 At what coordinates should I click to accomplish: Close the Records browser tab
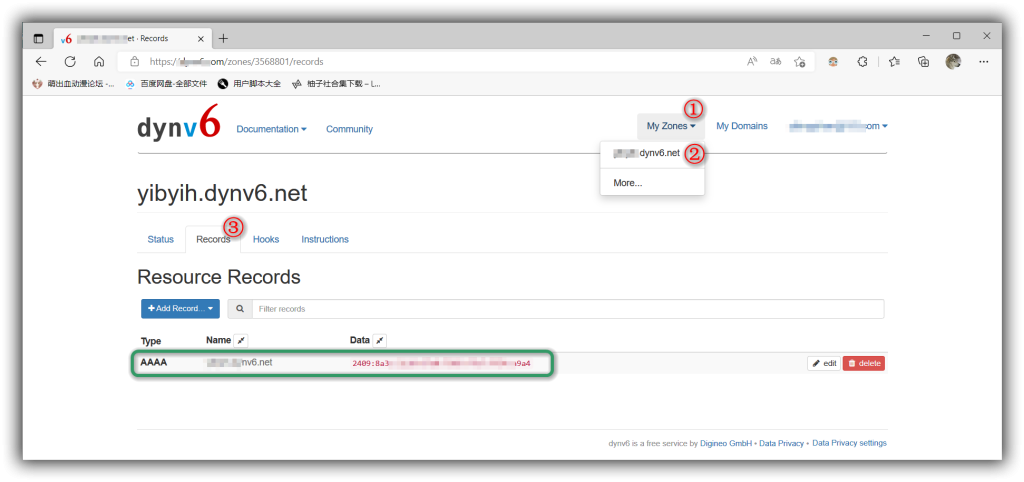pos(201,39)
